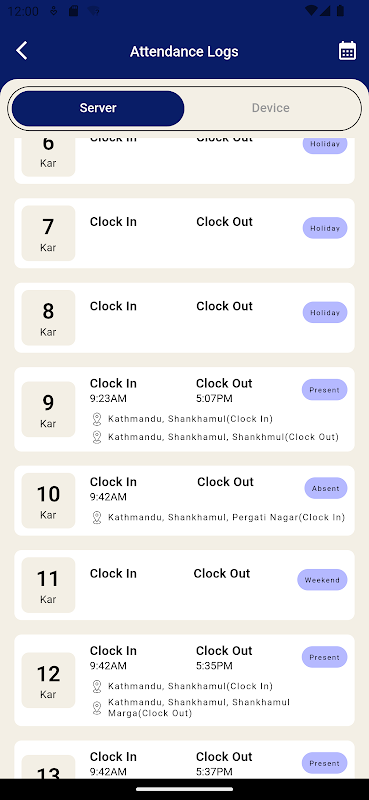Tap the Weekend badge on 11 Kar

(x=323, y=580)
